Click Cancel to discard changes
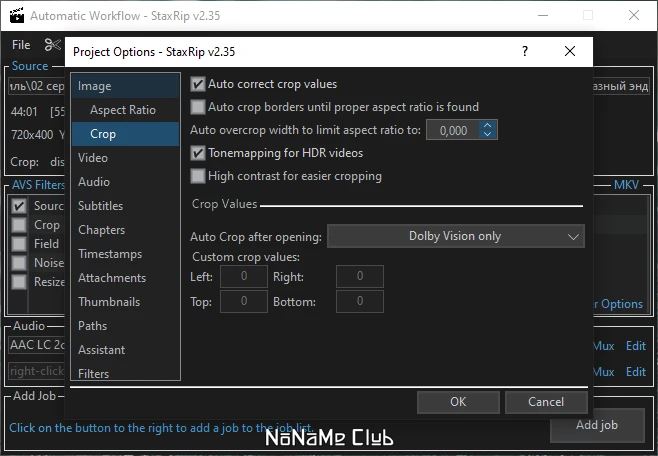This screenshot has width=658, height=456. click(x=546, y=402)
